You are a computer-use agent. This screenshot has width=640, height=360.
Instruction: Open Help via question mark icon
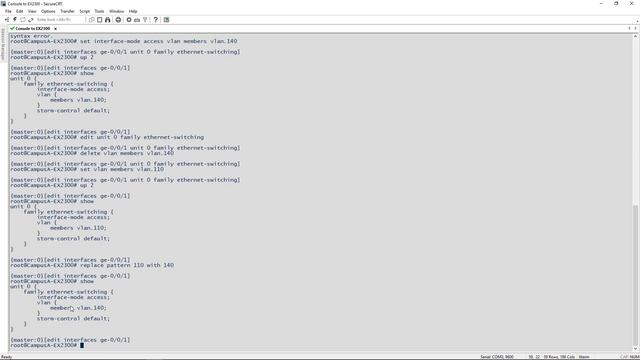pyautogui.click(x=156, y=20)
